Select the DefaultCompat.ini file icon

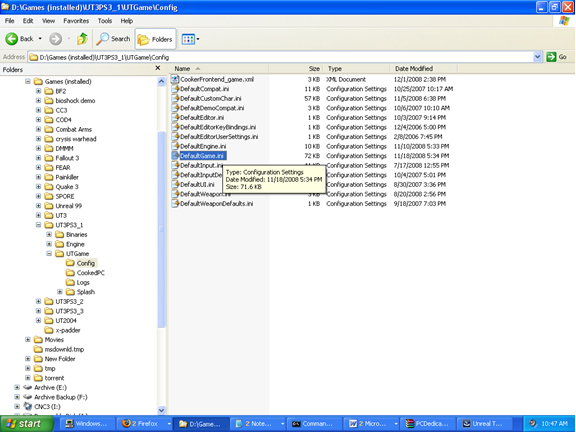(175, 89)
